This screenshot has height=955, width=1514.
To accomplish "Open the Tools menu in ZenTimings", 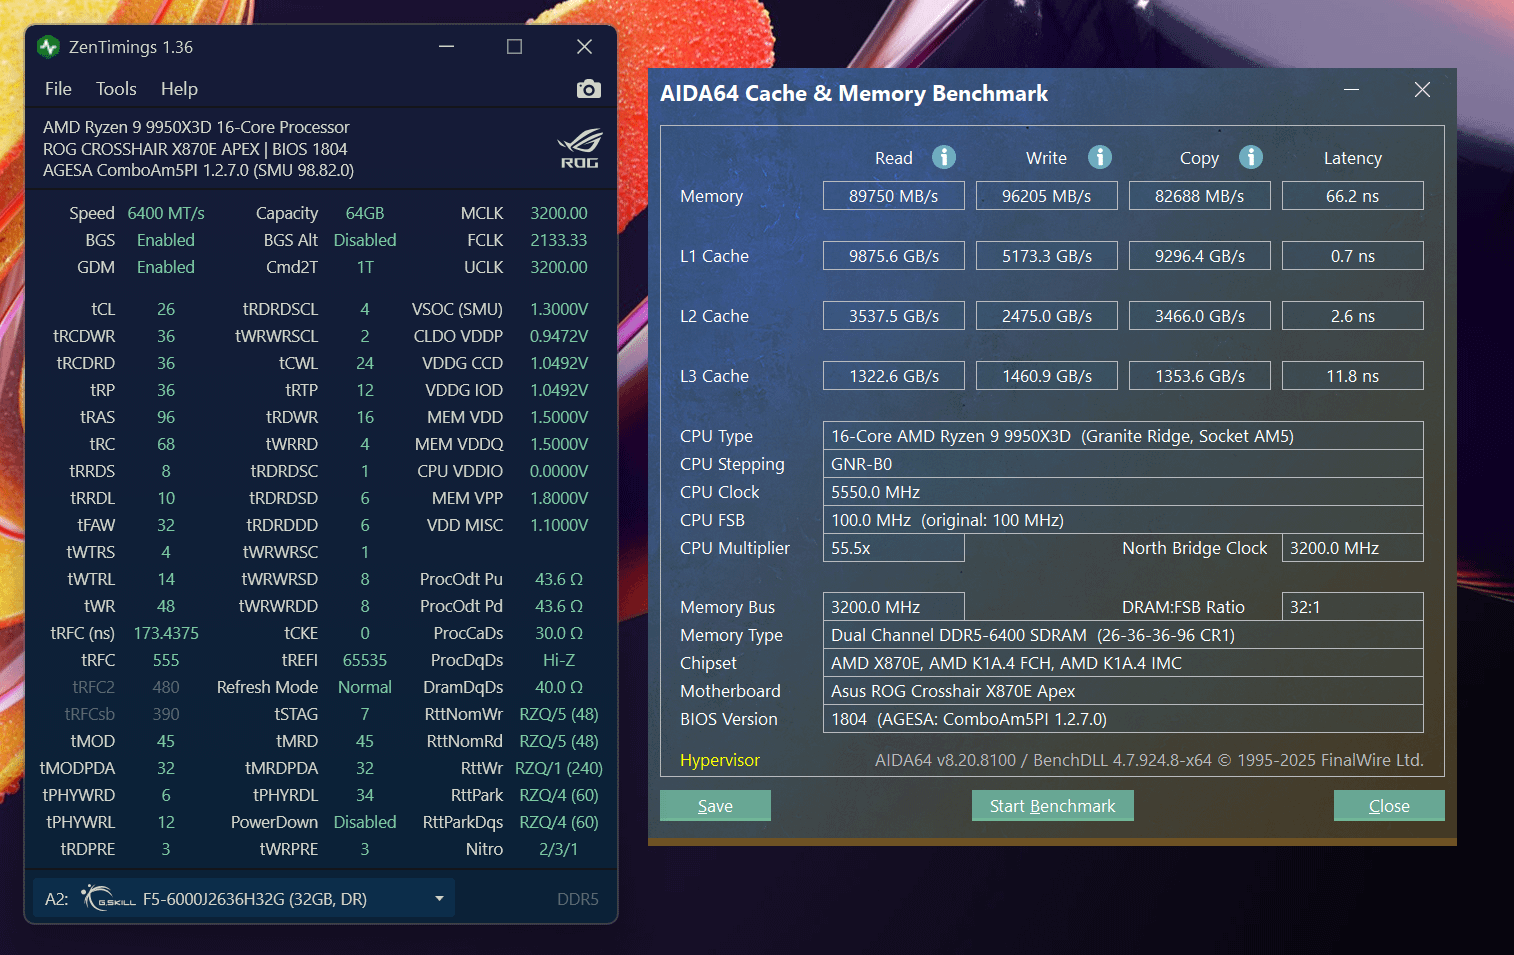I will coord(116,89).
